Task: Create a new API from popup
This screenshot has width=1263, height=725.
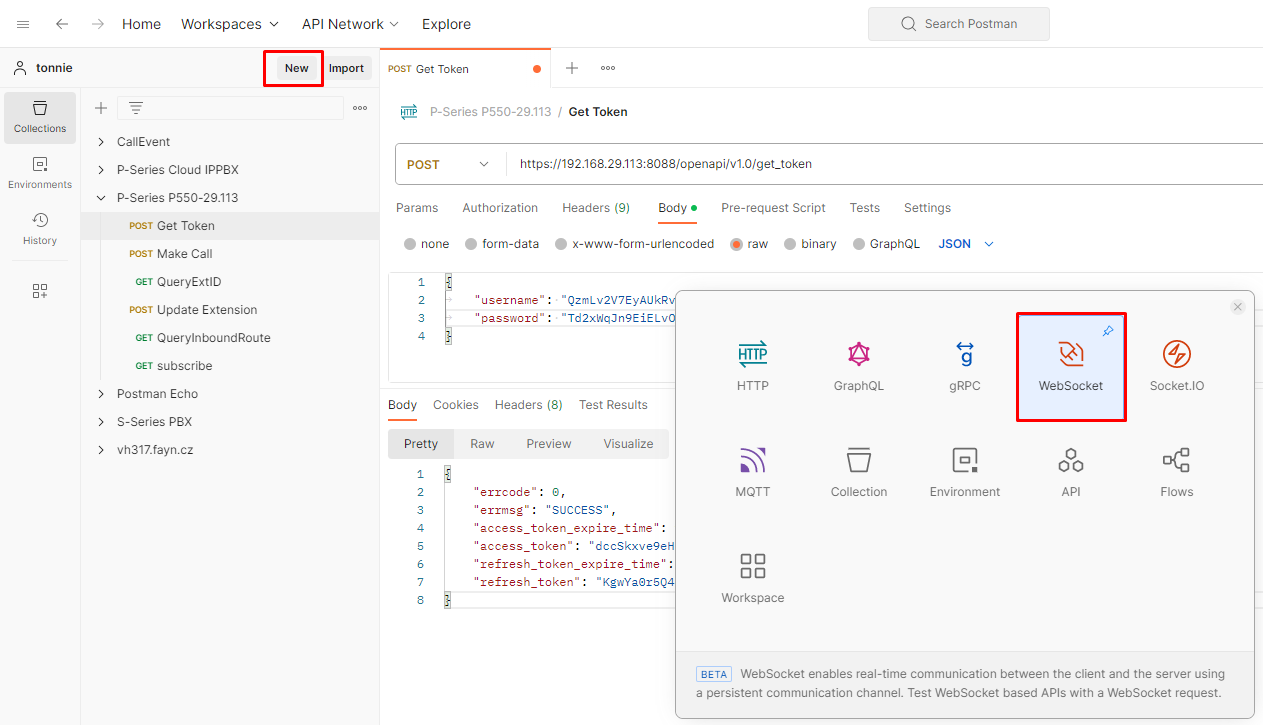Action: pyautogui.click(x=1071, y=472)
